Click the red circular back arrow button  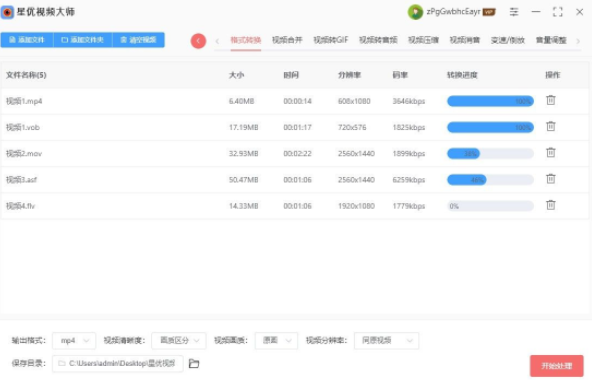[198, 41]
